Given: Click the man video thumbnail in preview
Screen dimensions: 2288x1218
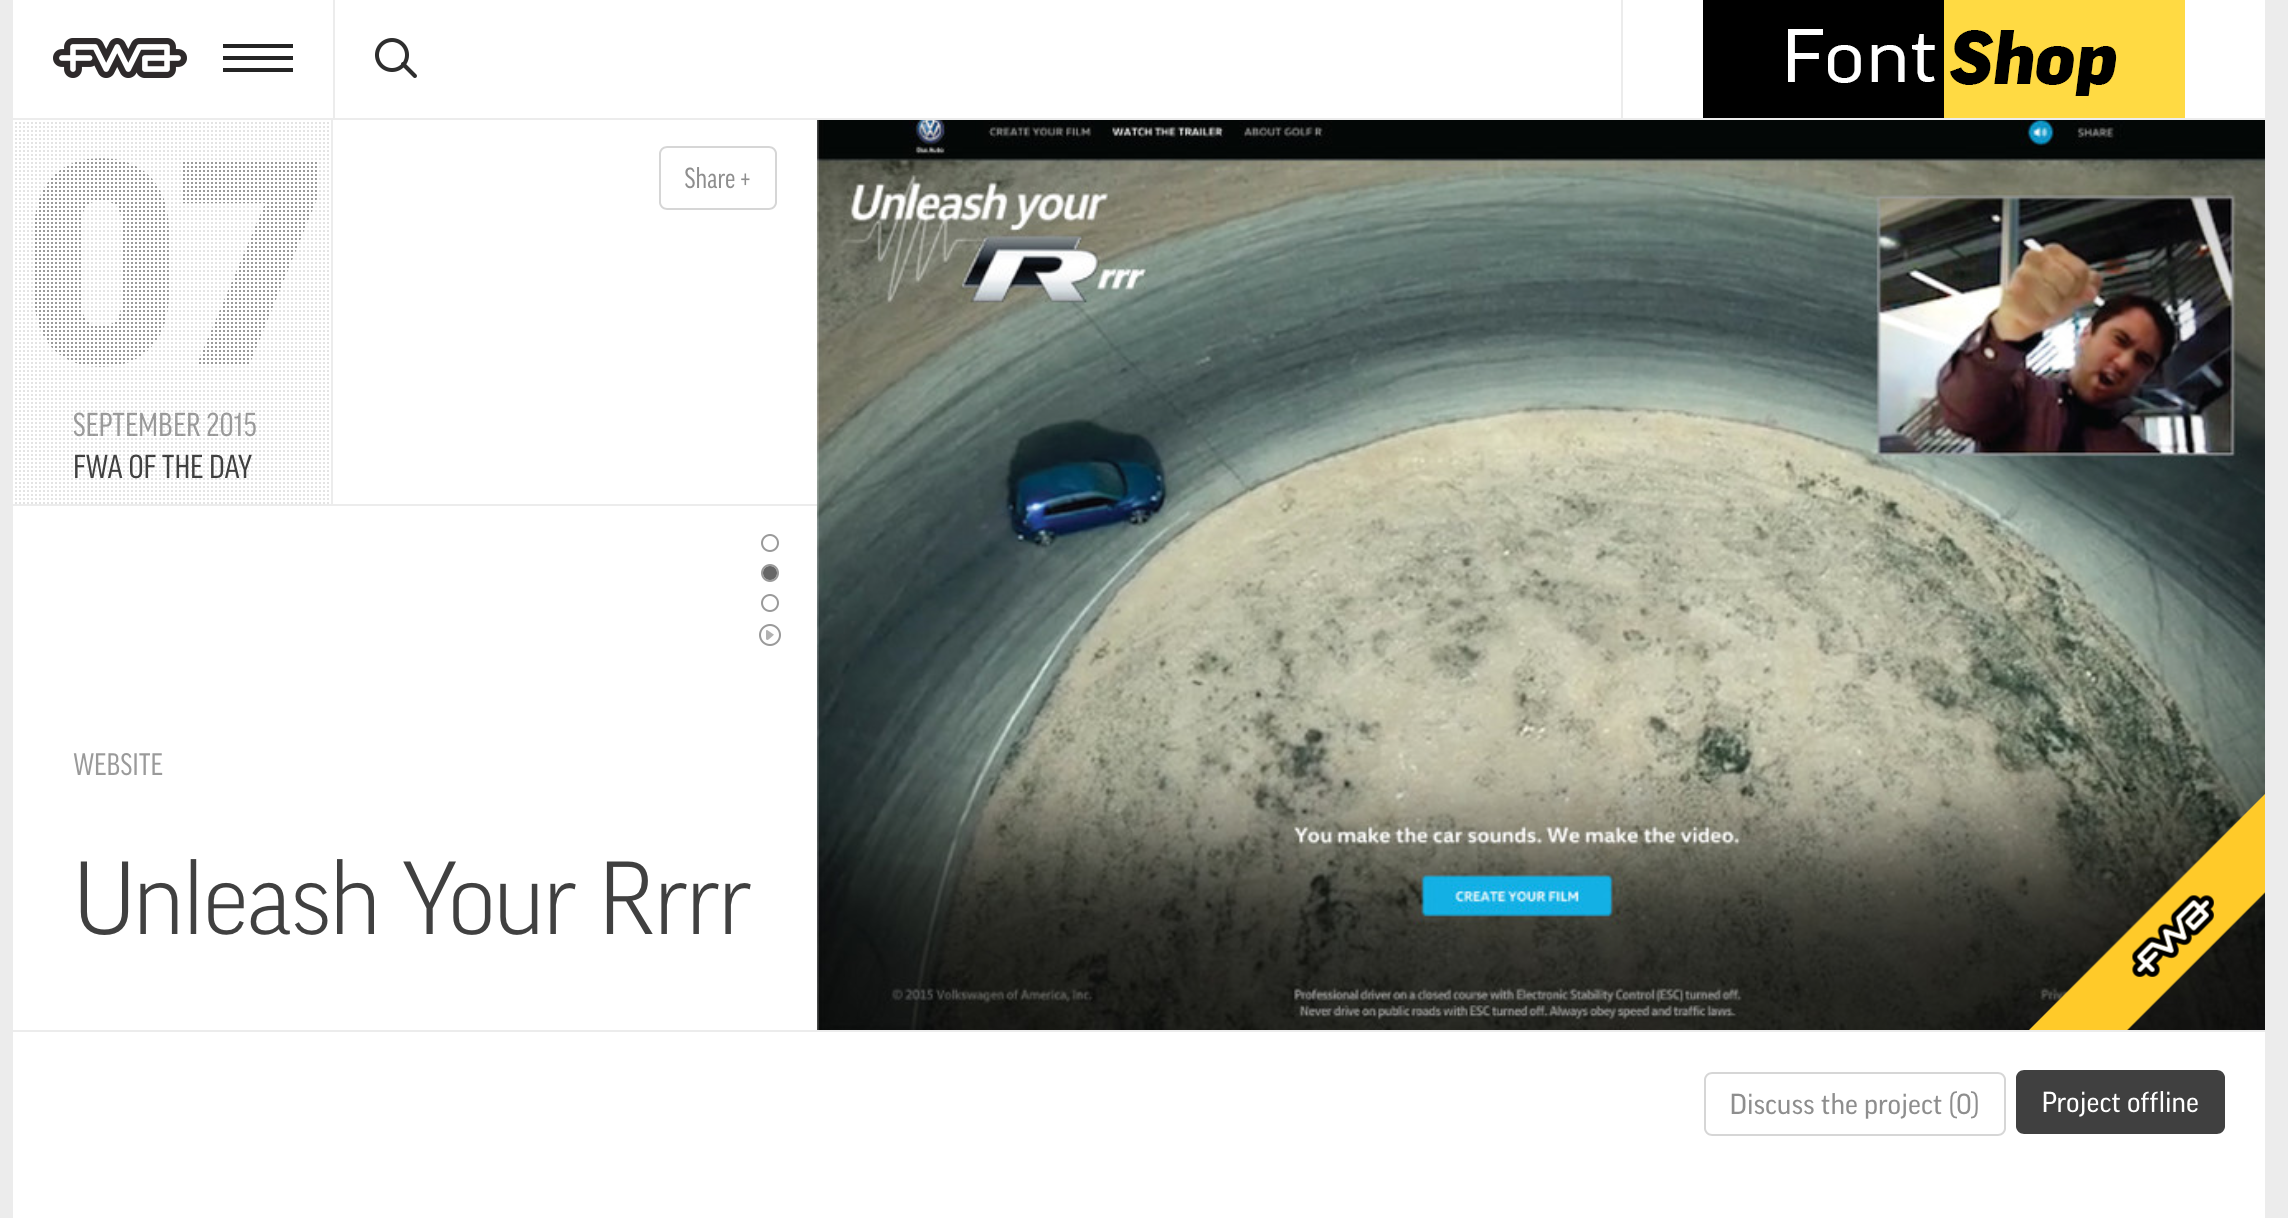Looking at the screenshot, I should 2055,325.
